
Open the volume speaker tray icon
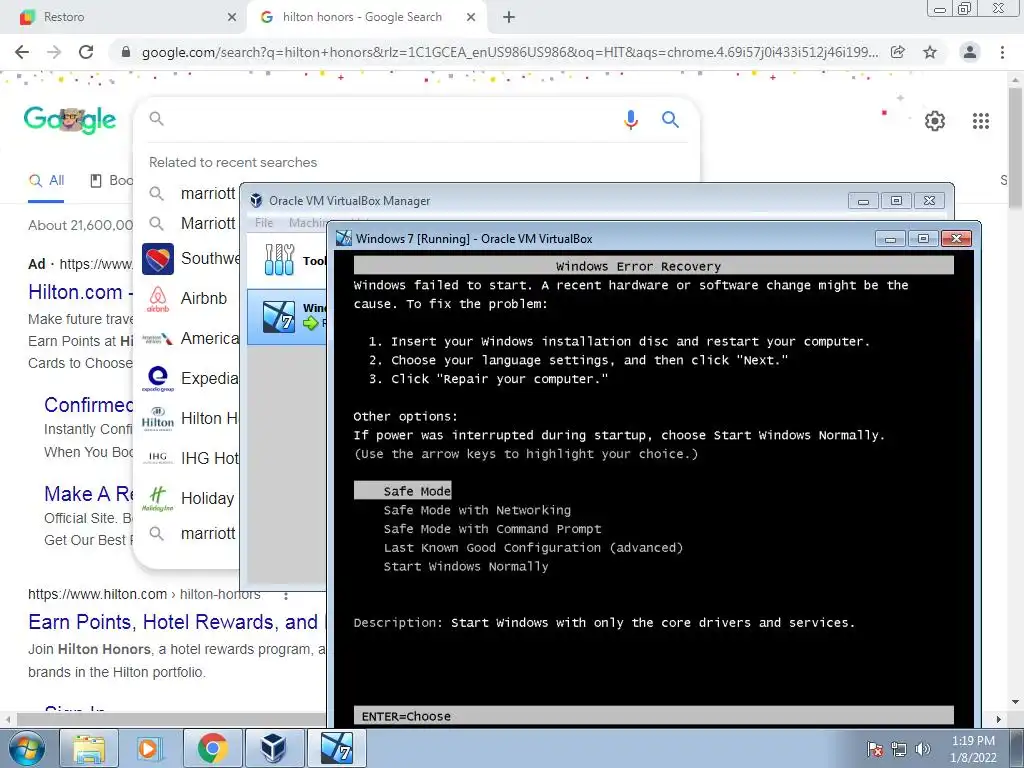point(922,748)
